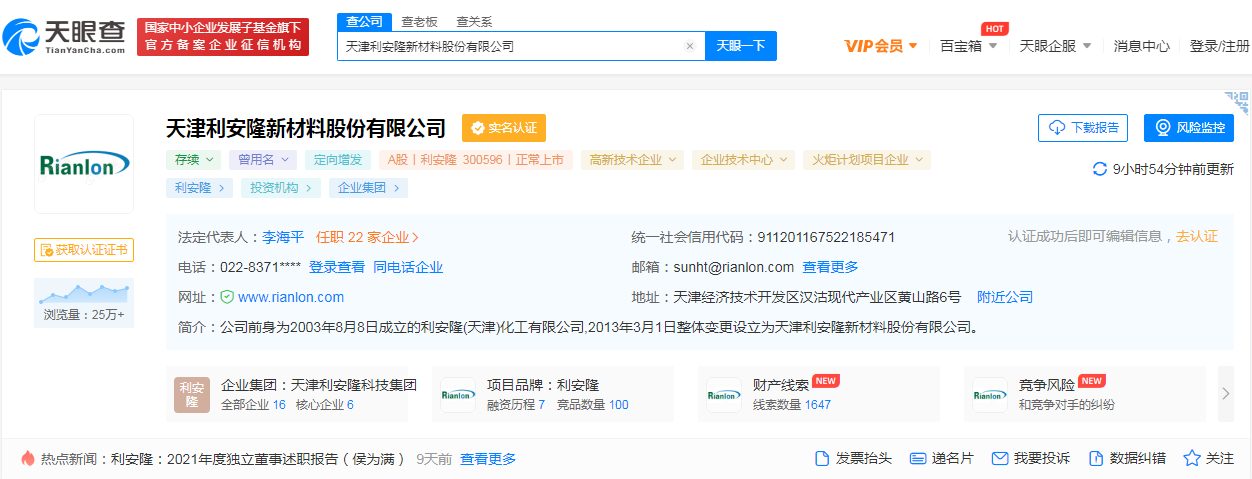The image size is (1252, 479).
Task: Click the right arrow to show more cards
Action: pyautogui.click(x=1225, y=393)
